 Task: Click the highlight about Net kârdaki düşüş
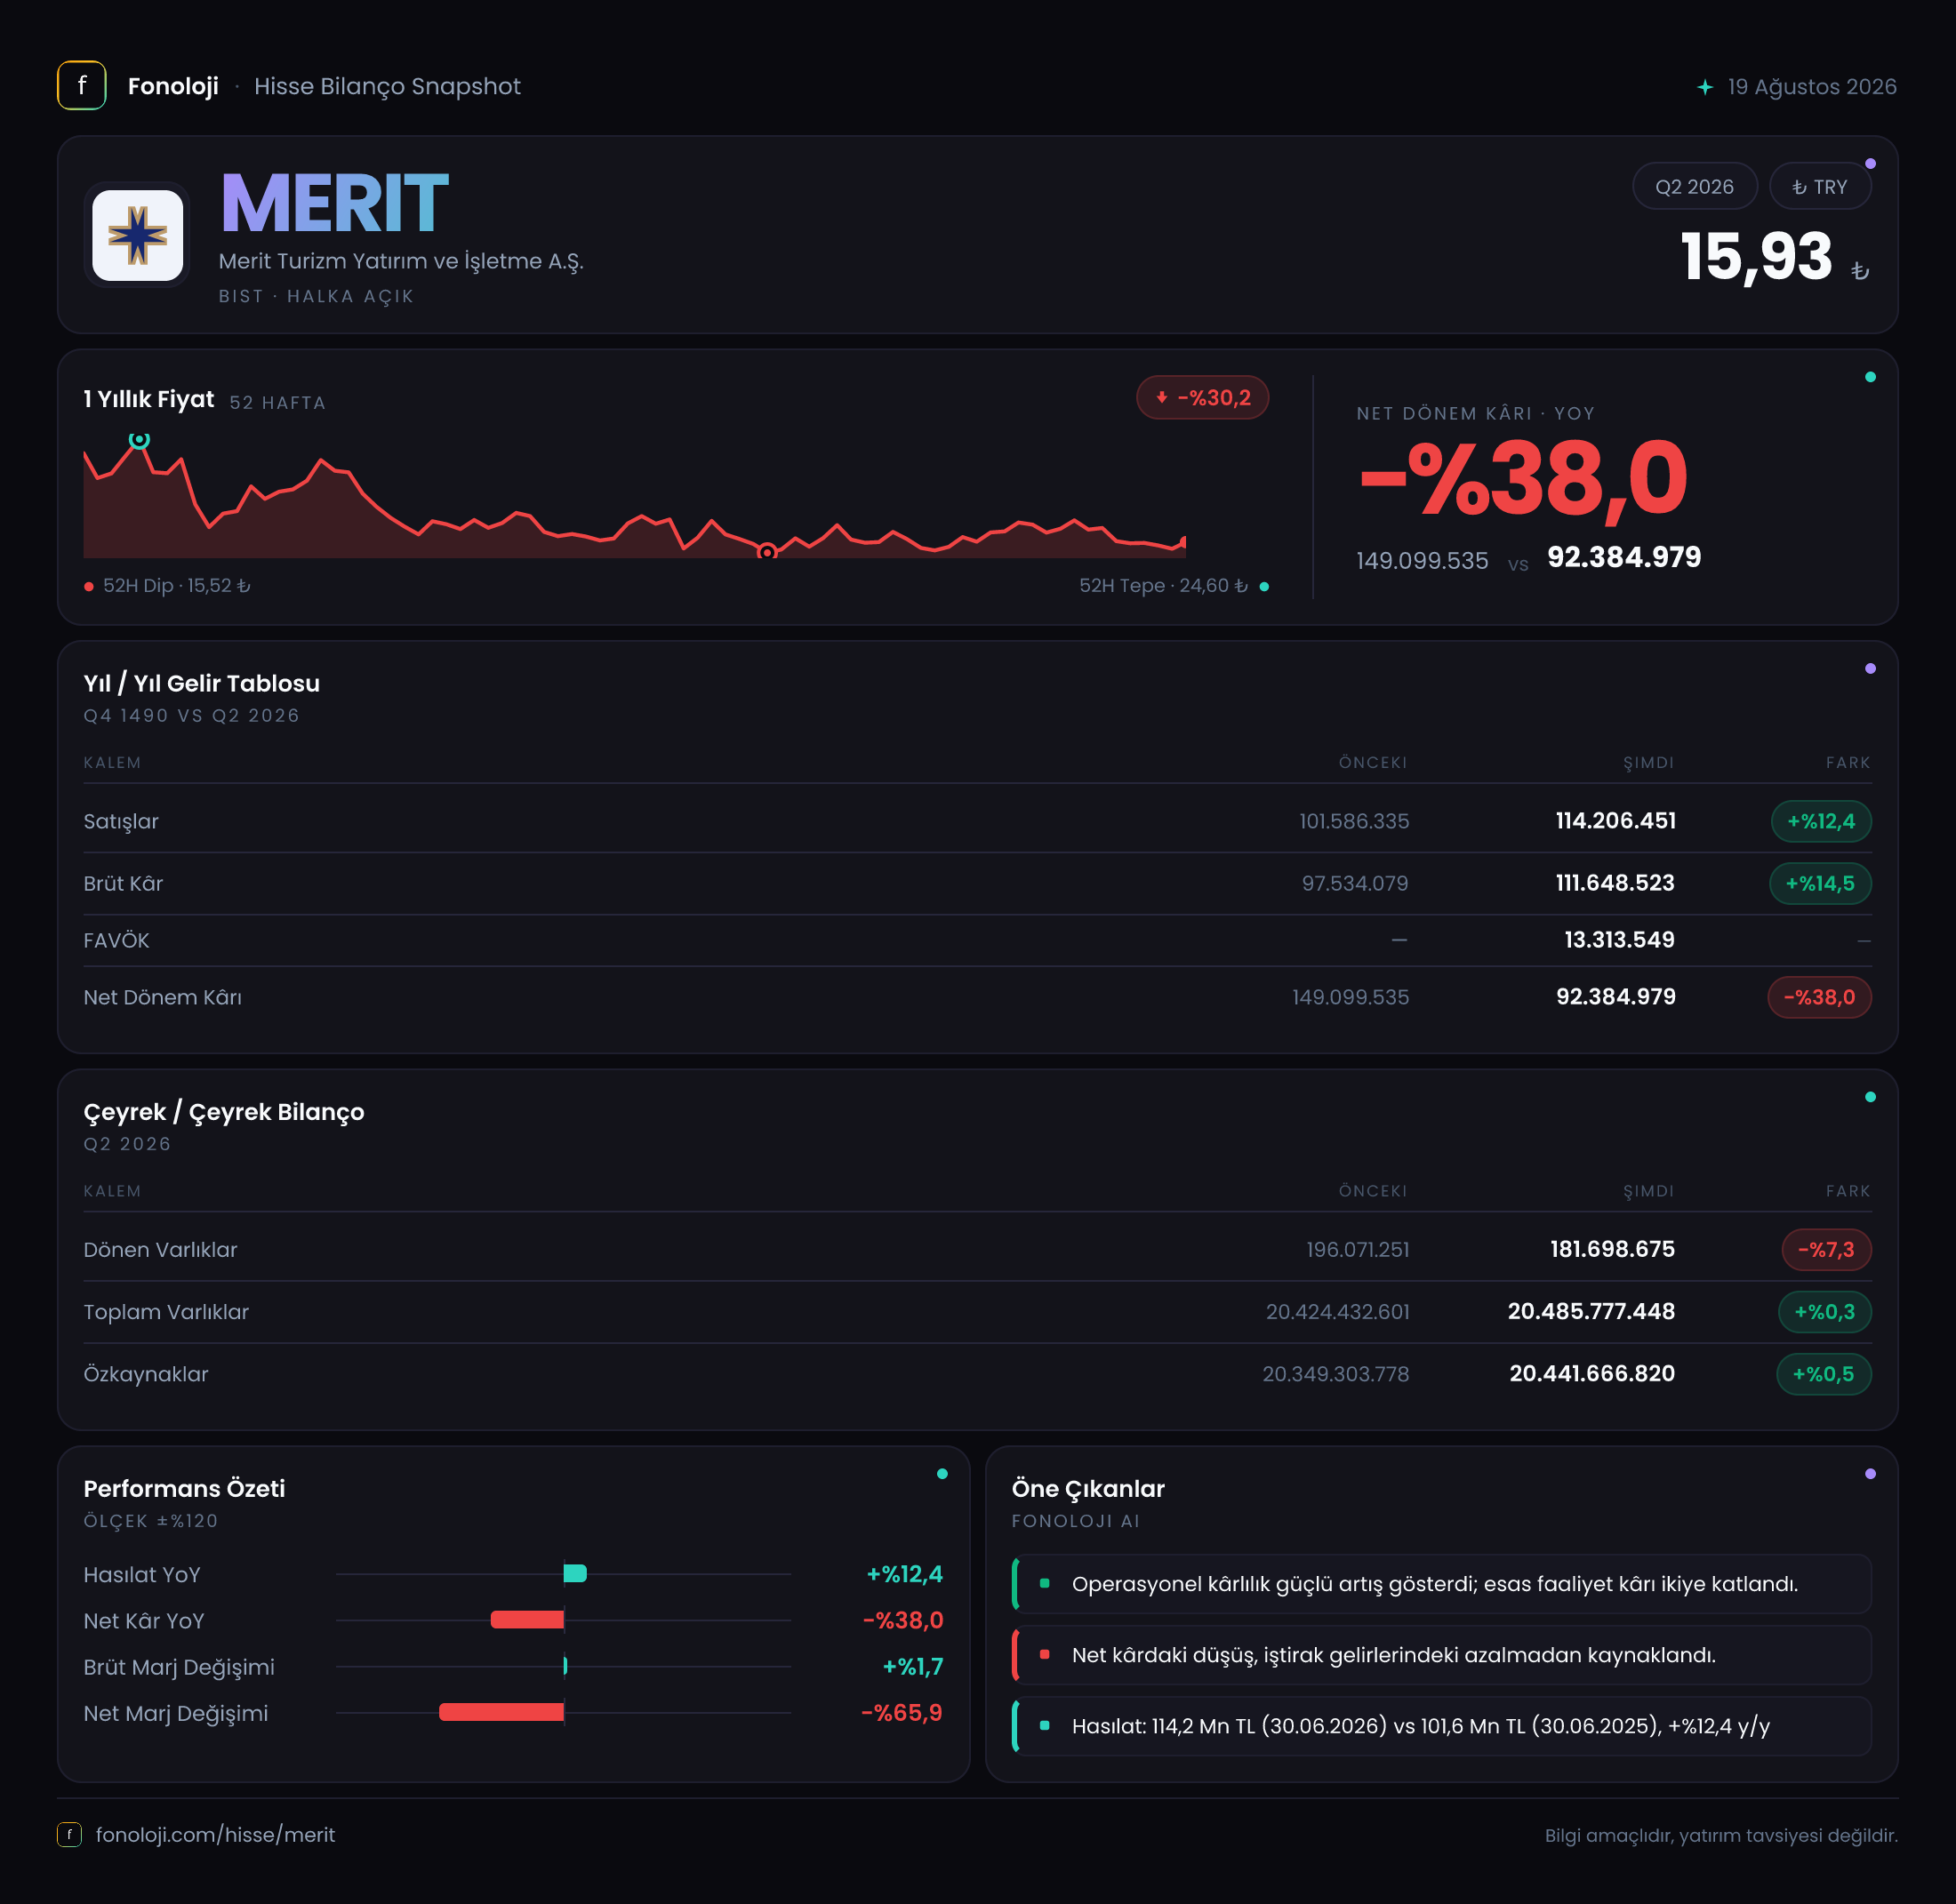[x=1441, y=1655]
